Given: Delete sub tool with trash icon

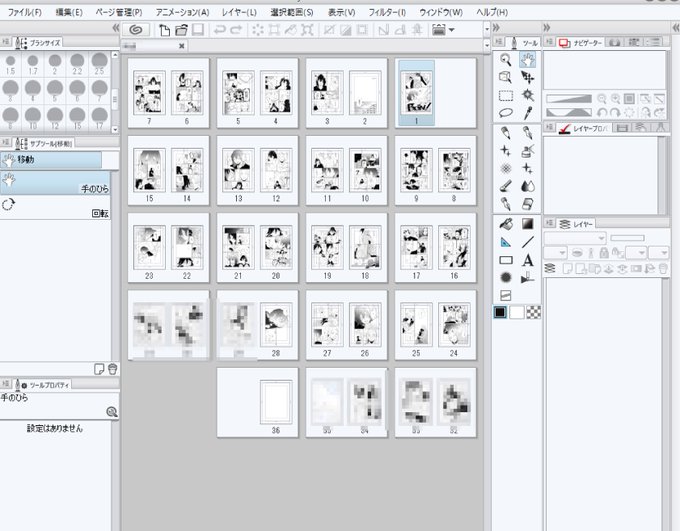Looking at the screenshot, I should point(112,369).
